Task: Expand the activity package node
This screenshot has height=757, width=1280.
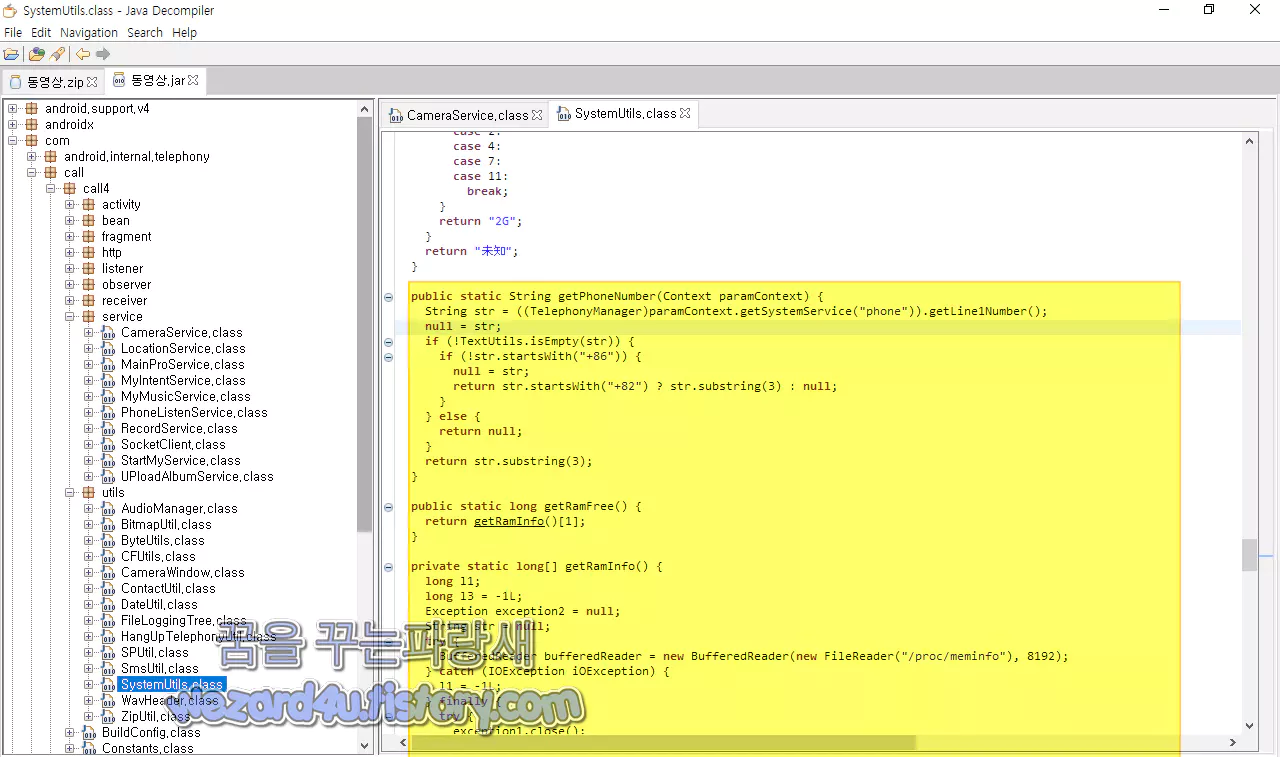Action: point(70,204)
